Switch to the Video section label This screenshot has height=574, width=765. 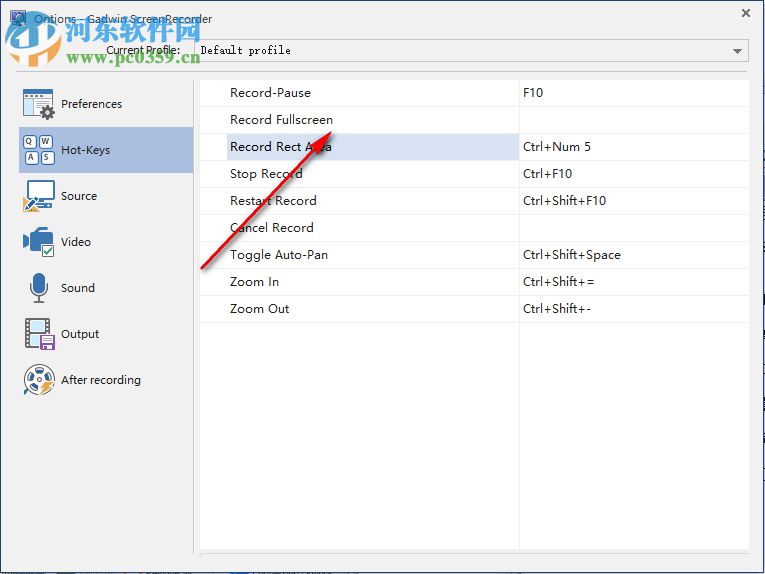(x=76, y=242)
